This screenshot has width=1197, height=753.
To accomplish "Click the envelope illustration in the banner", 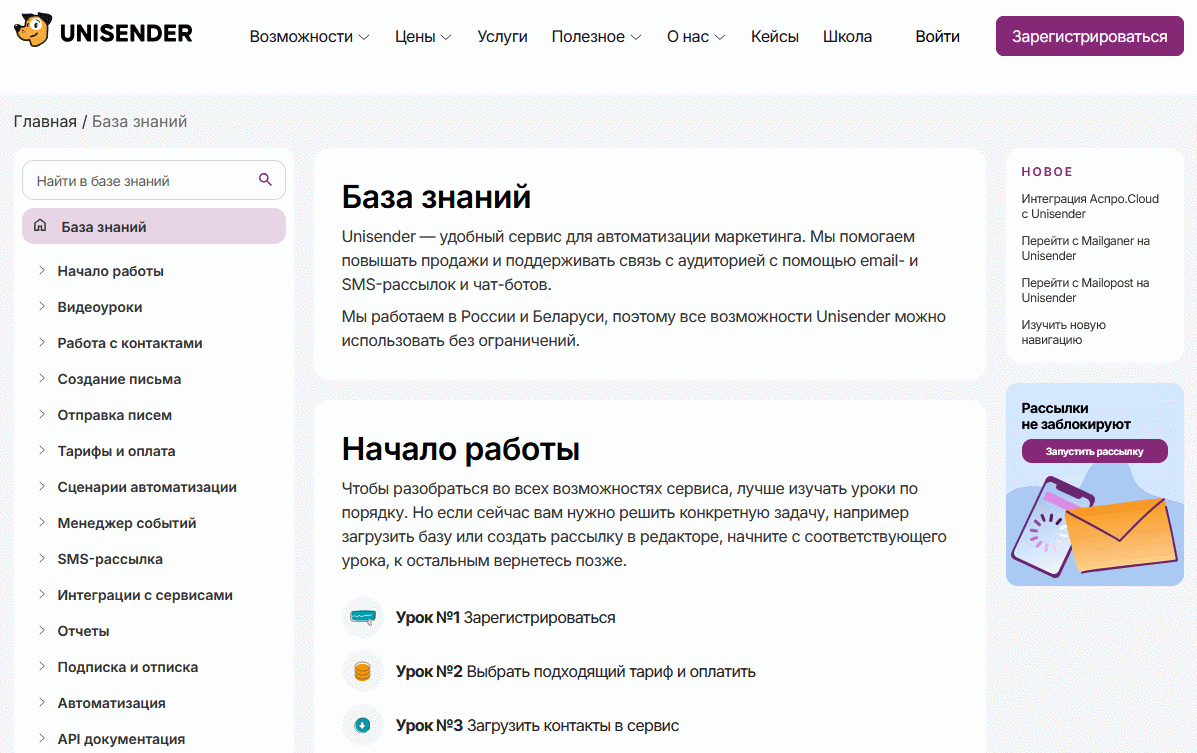I will [1121, 534].
